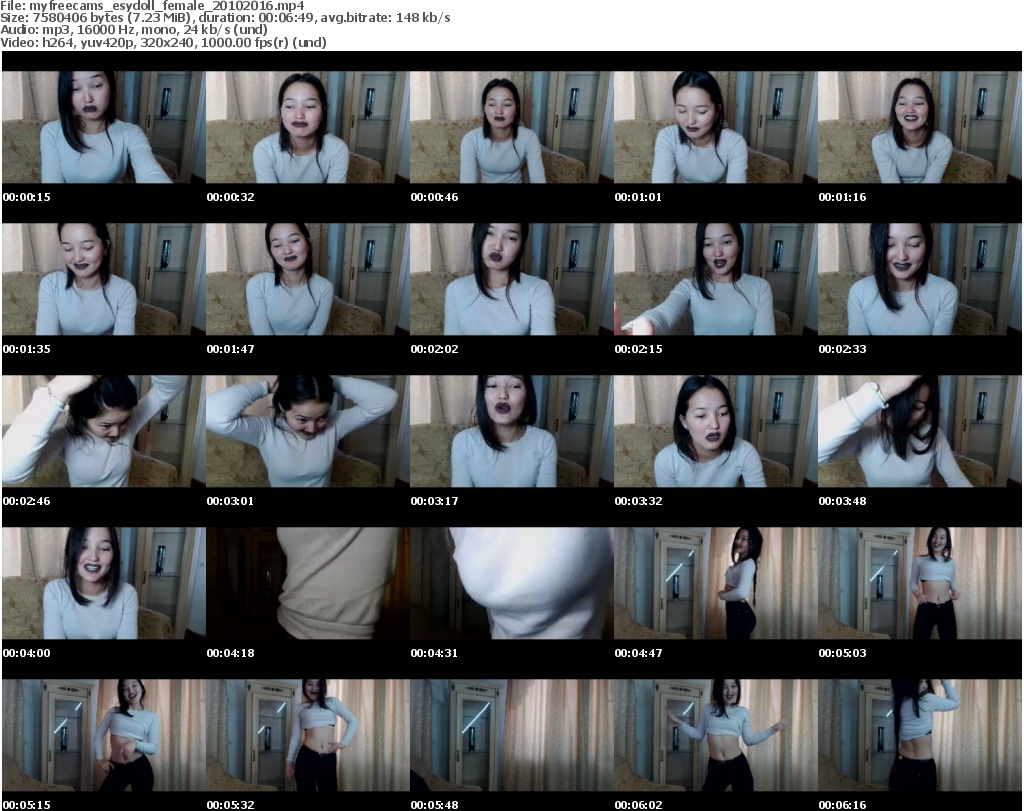Click the frame at 00:01:35
The height and width of the screenshot is (811, 1024).
point(104,279)
